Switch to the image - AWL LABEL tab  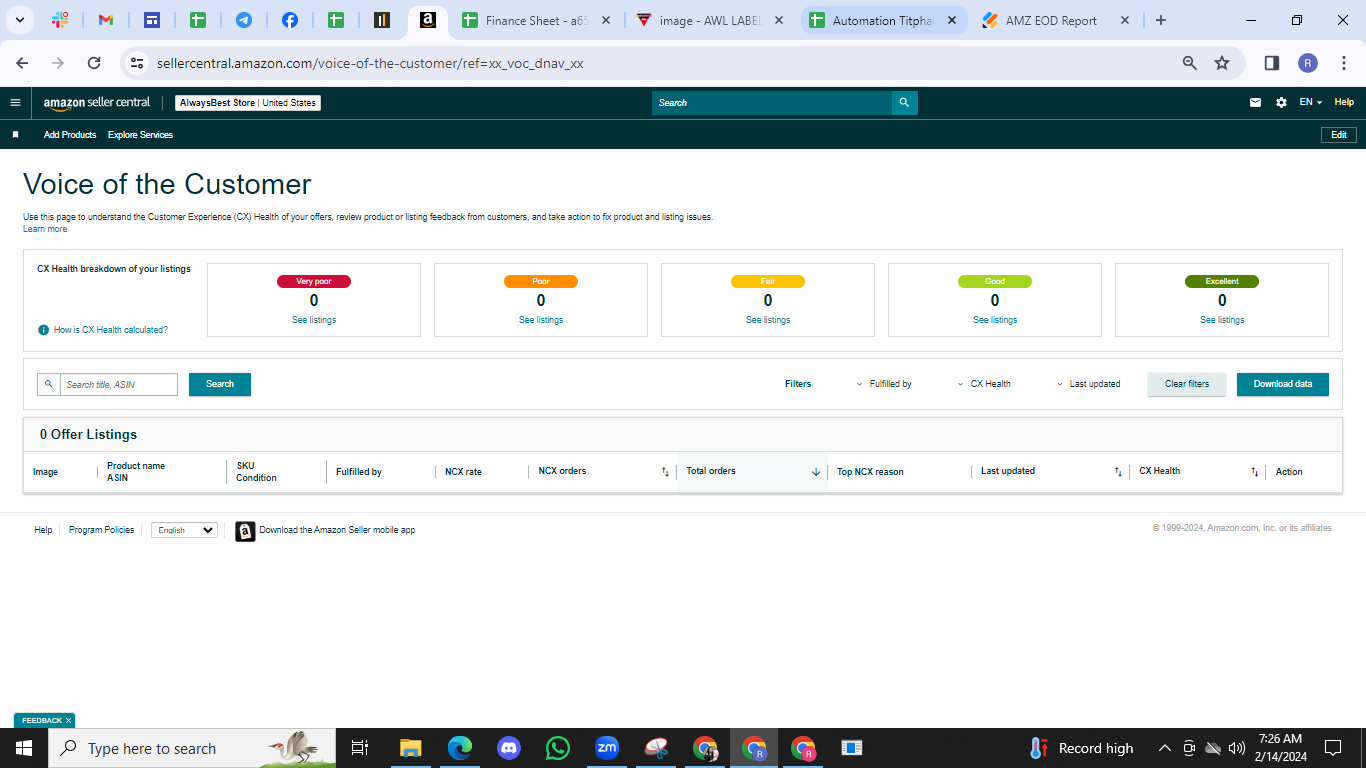712,20
